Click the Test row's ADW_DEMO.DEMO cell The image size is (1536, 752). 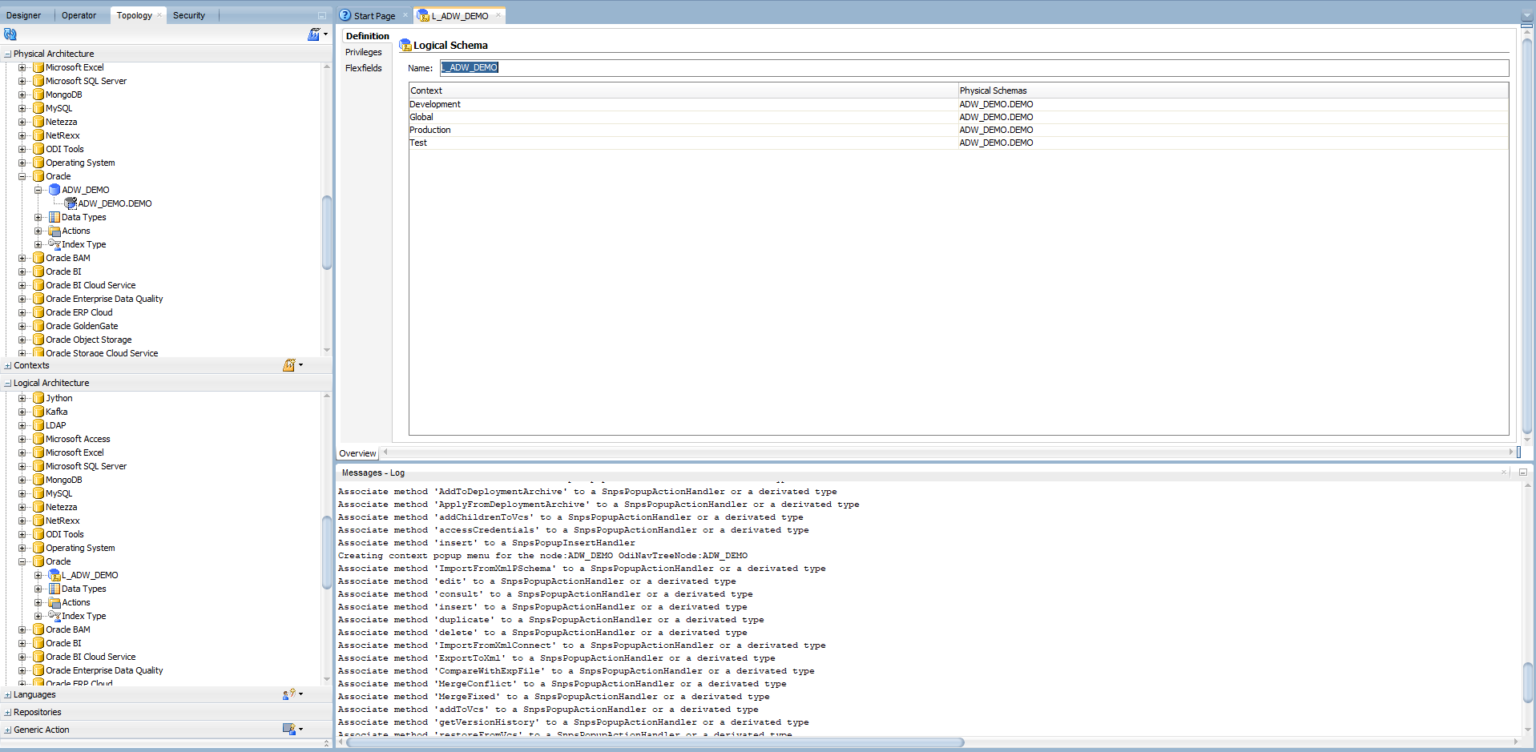[1233, 143]
